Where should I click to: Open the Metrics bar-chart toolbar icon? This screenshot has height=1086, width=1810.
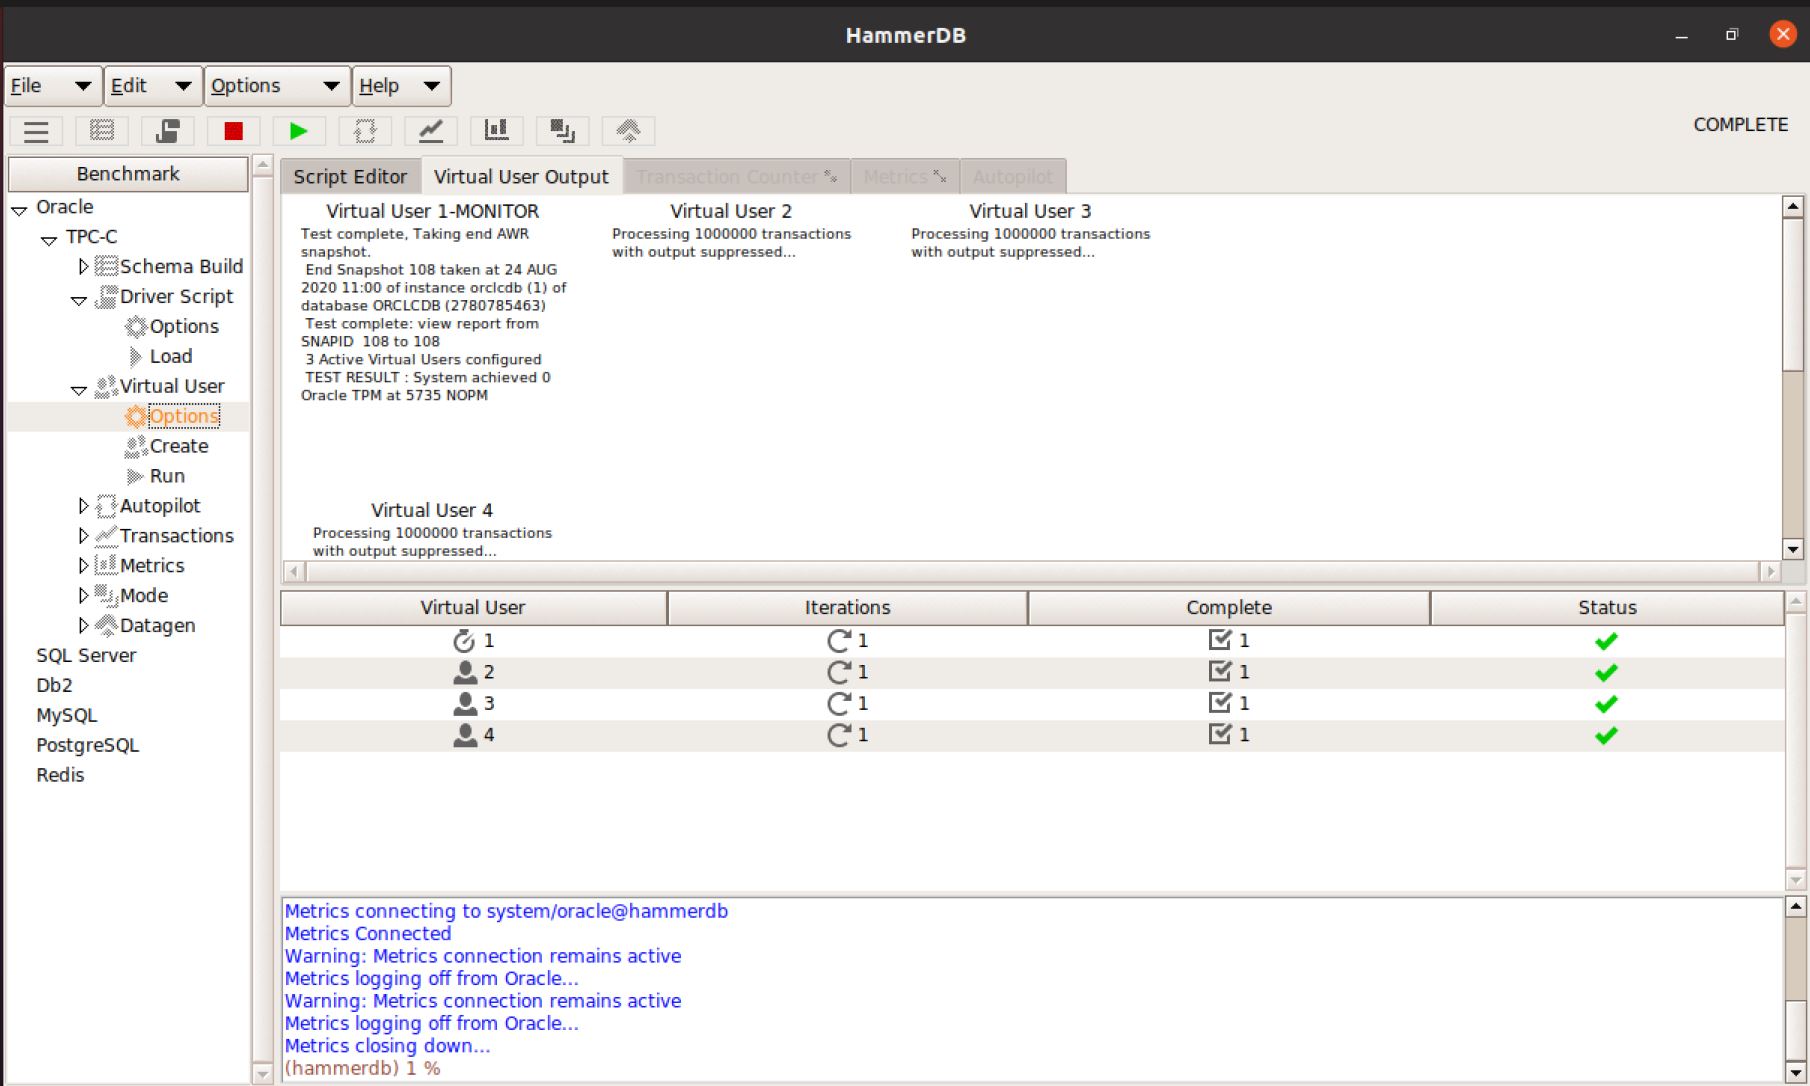click(496, 131)
